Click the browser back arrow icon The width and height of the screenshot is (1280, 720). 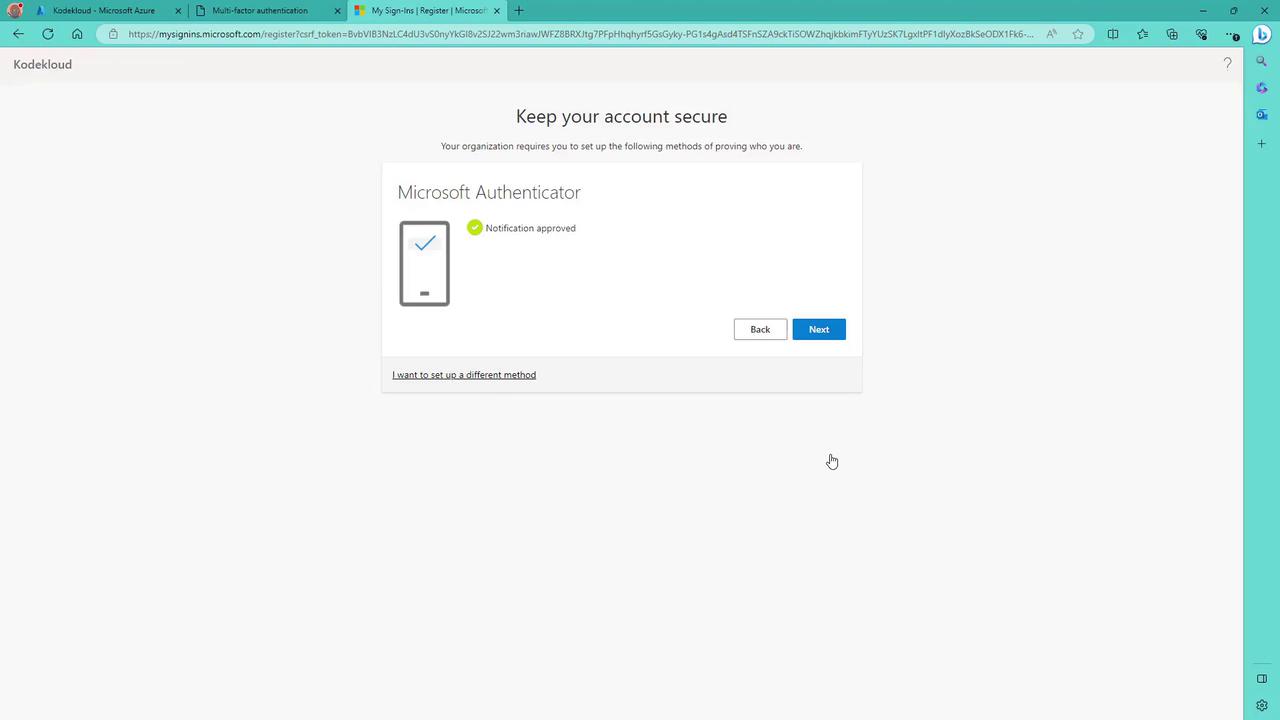tap(18, 34)
